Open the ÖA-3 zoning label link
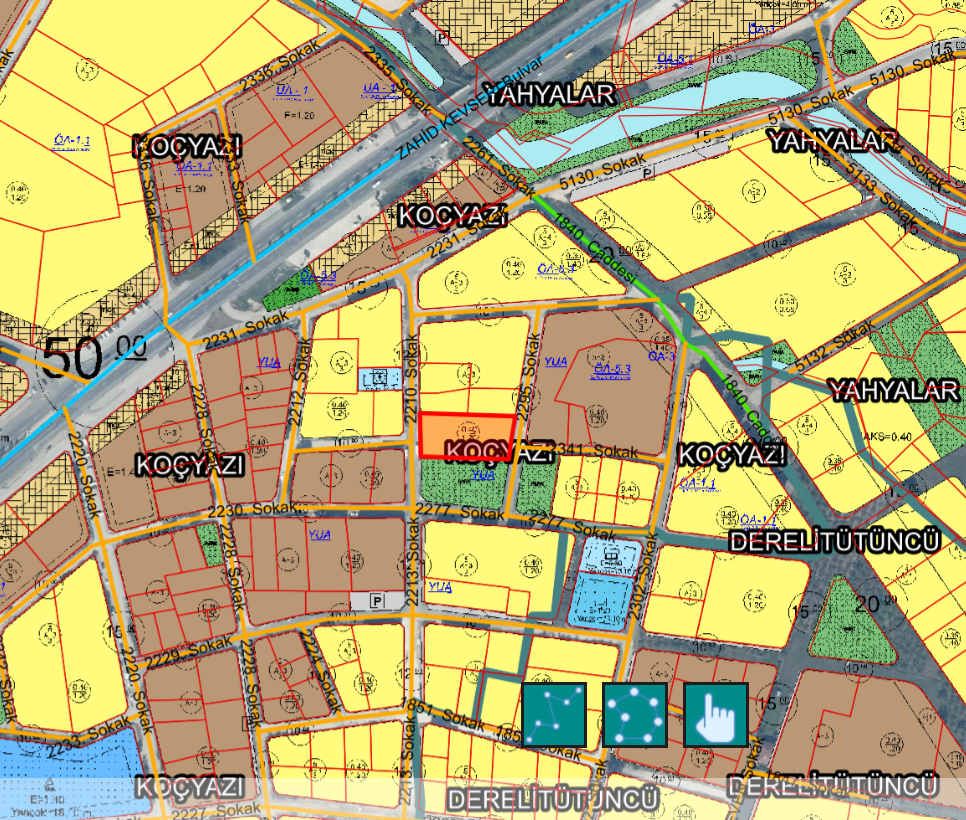The width and height of the screenshot is (966, 820). tap(662, 355)
